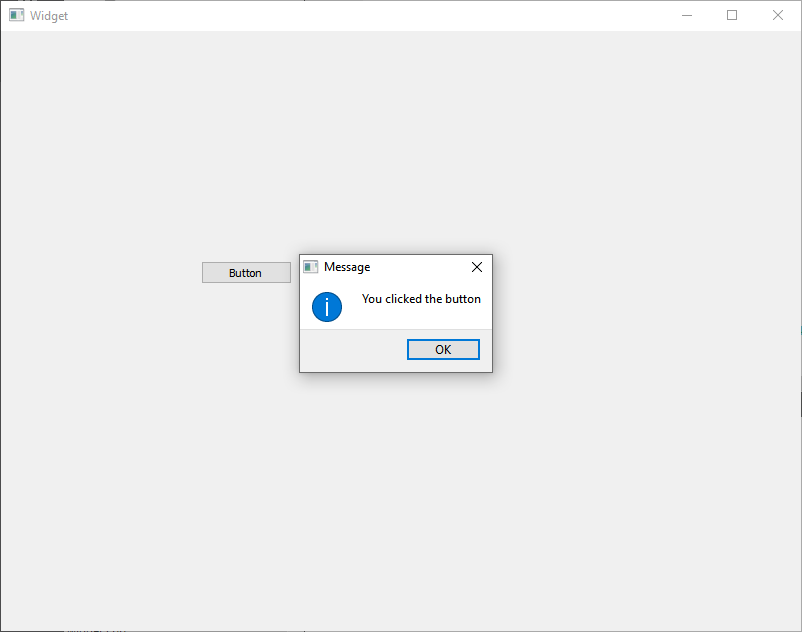Minimize the Widget window

pyautogui.click(x=687, y=16)
